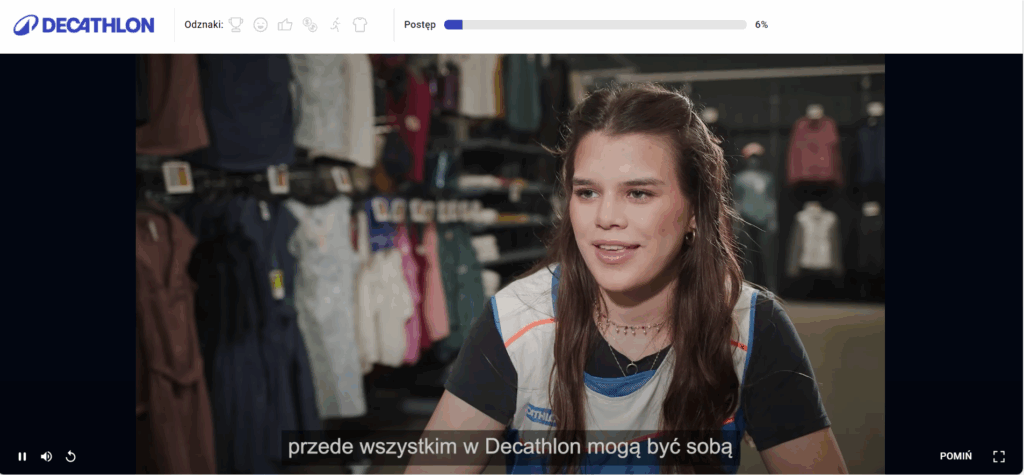This screenshot has height=475, width=1024.
Task: Replay the video from the start
Action: 71,456
